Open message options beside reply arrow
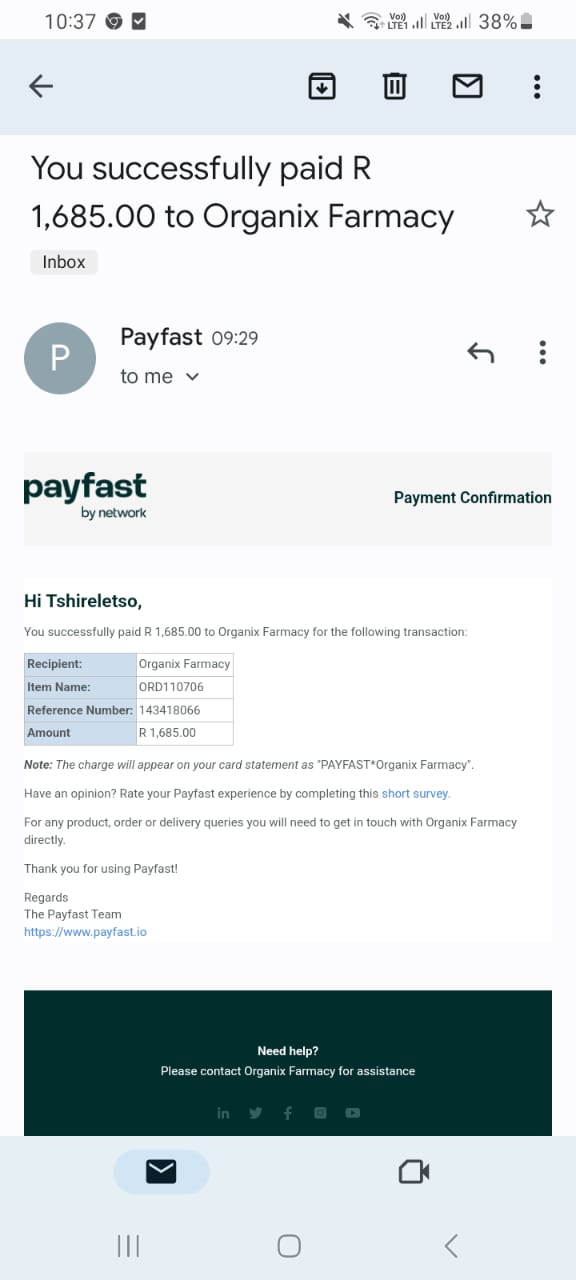The image size is (576, 1280). [x=543, y=352]
